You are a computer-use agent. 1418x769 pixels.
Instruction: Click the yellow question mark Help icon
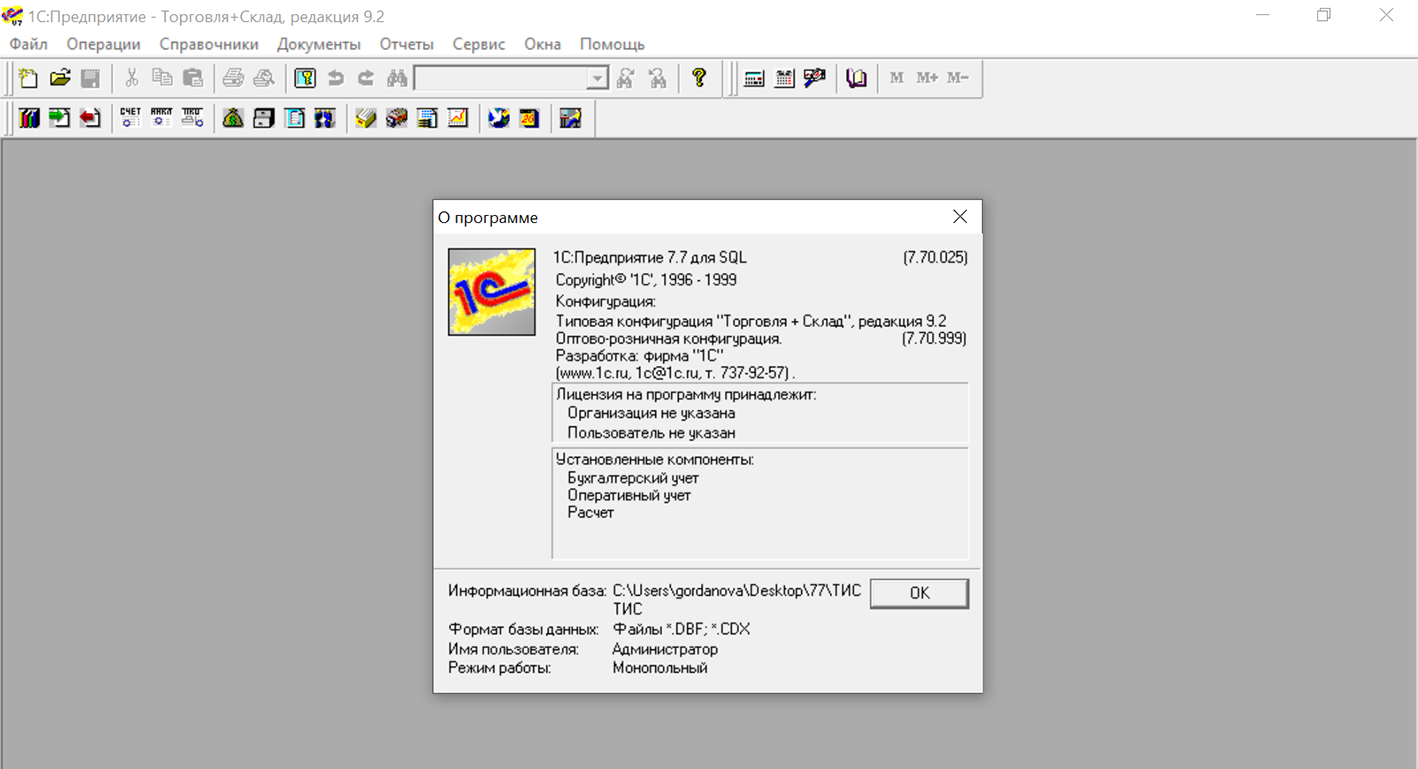(x=699, y=78)
